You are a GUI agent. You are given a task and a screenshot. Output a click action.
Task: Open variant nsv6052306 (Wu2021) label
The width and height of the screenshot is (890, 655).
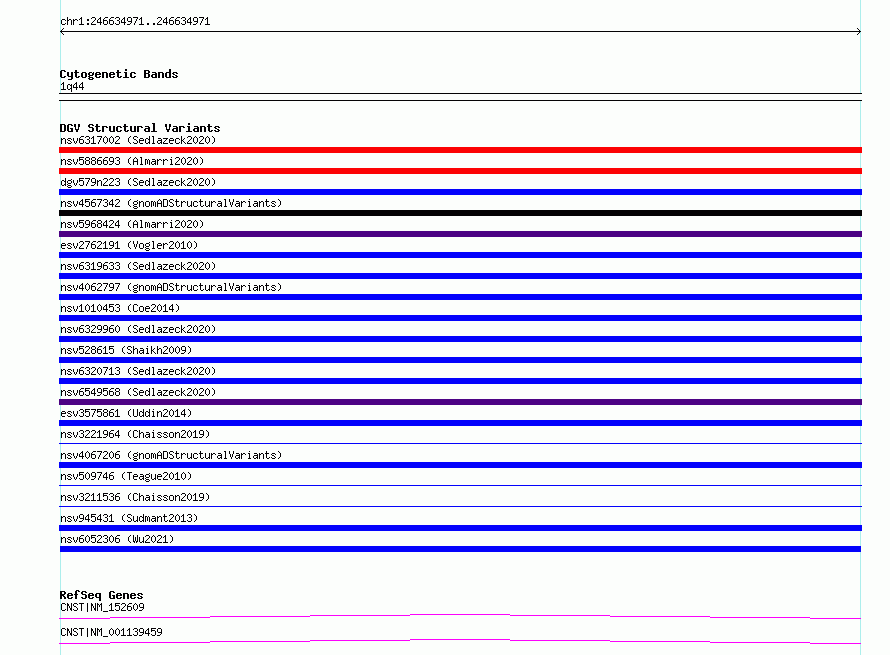117,539
